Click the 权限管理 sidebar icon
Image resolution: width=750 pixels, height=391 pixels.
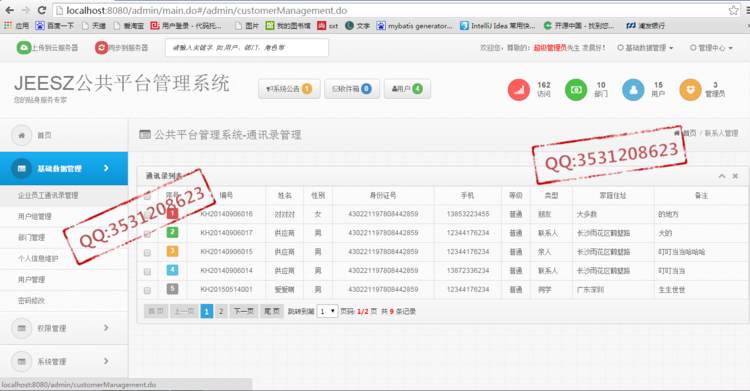point(22,328)
